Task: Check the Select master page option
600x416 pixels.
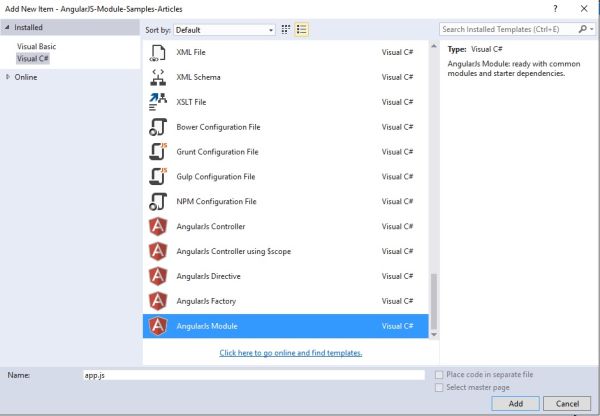Action: (x=439, y=388)
